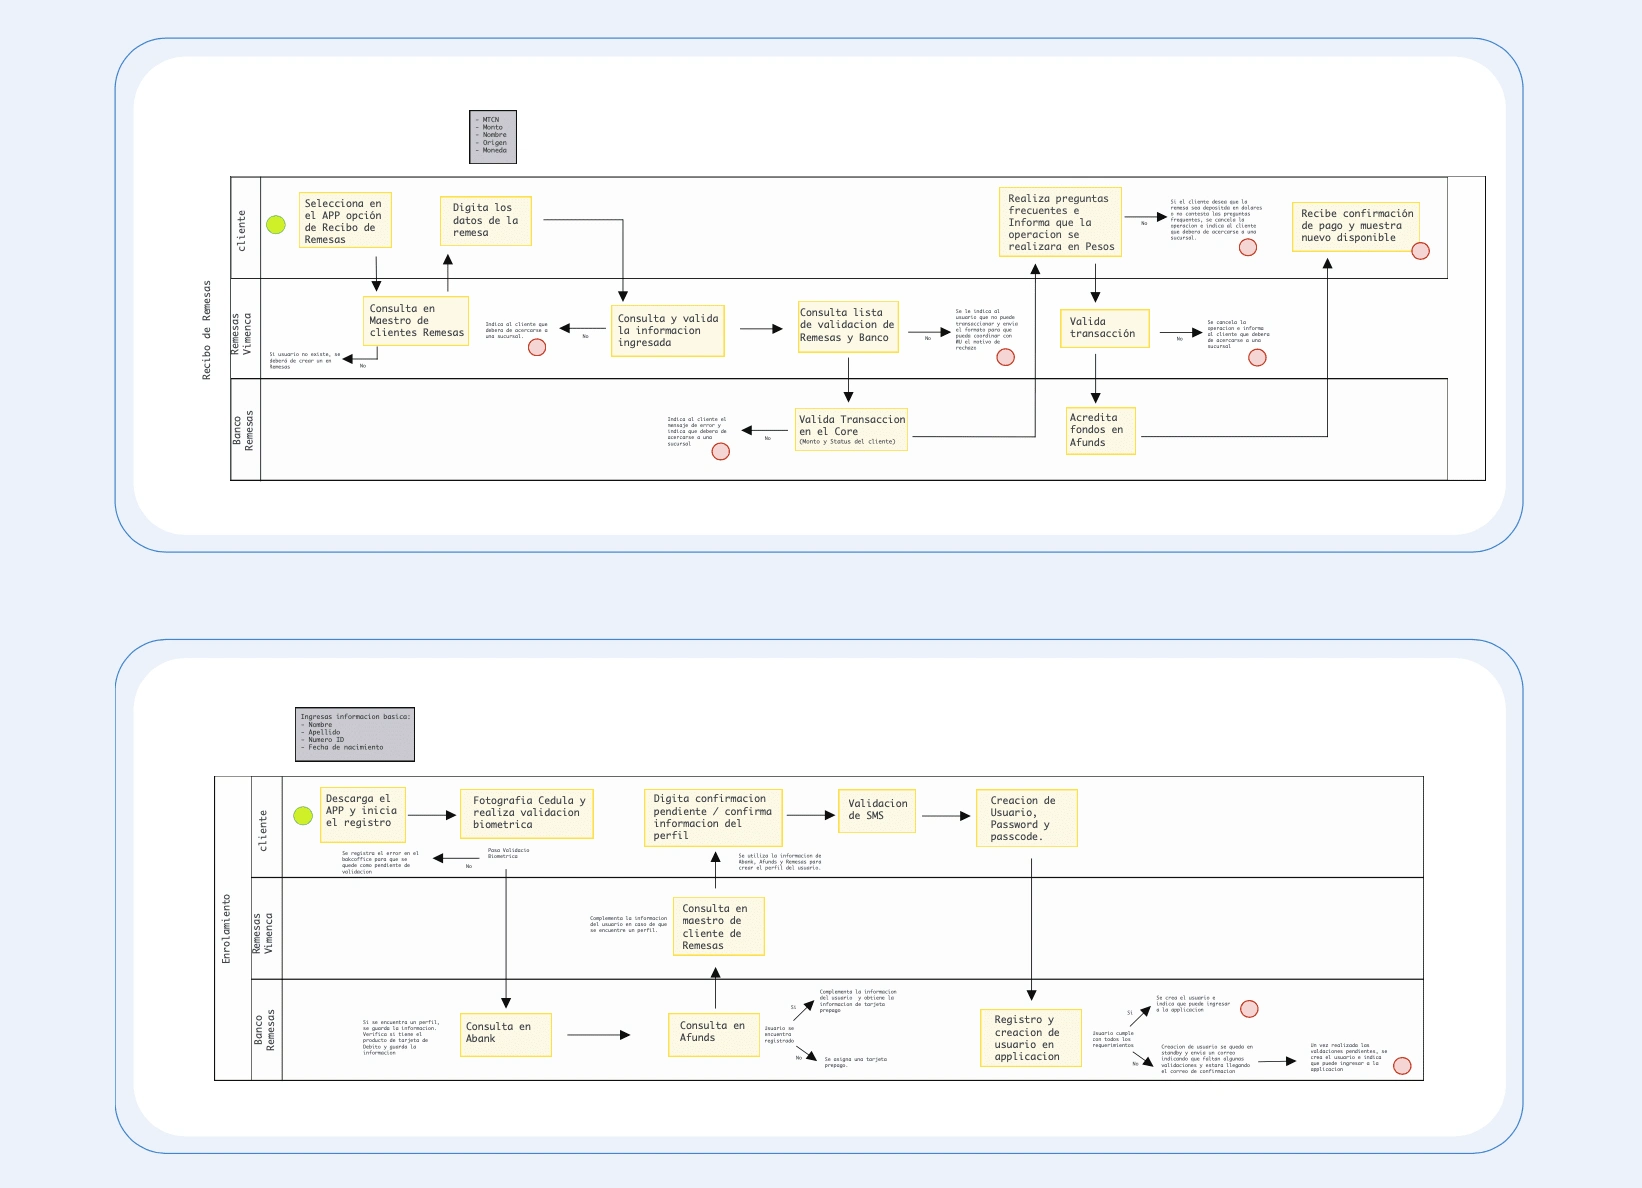Select the green start circle beside 'Descarga el APP'
Viewport: 1642px width, 1188px height.
[x=303, y=816]
